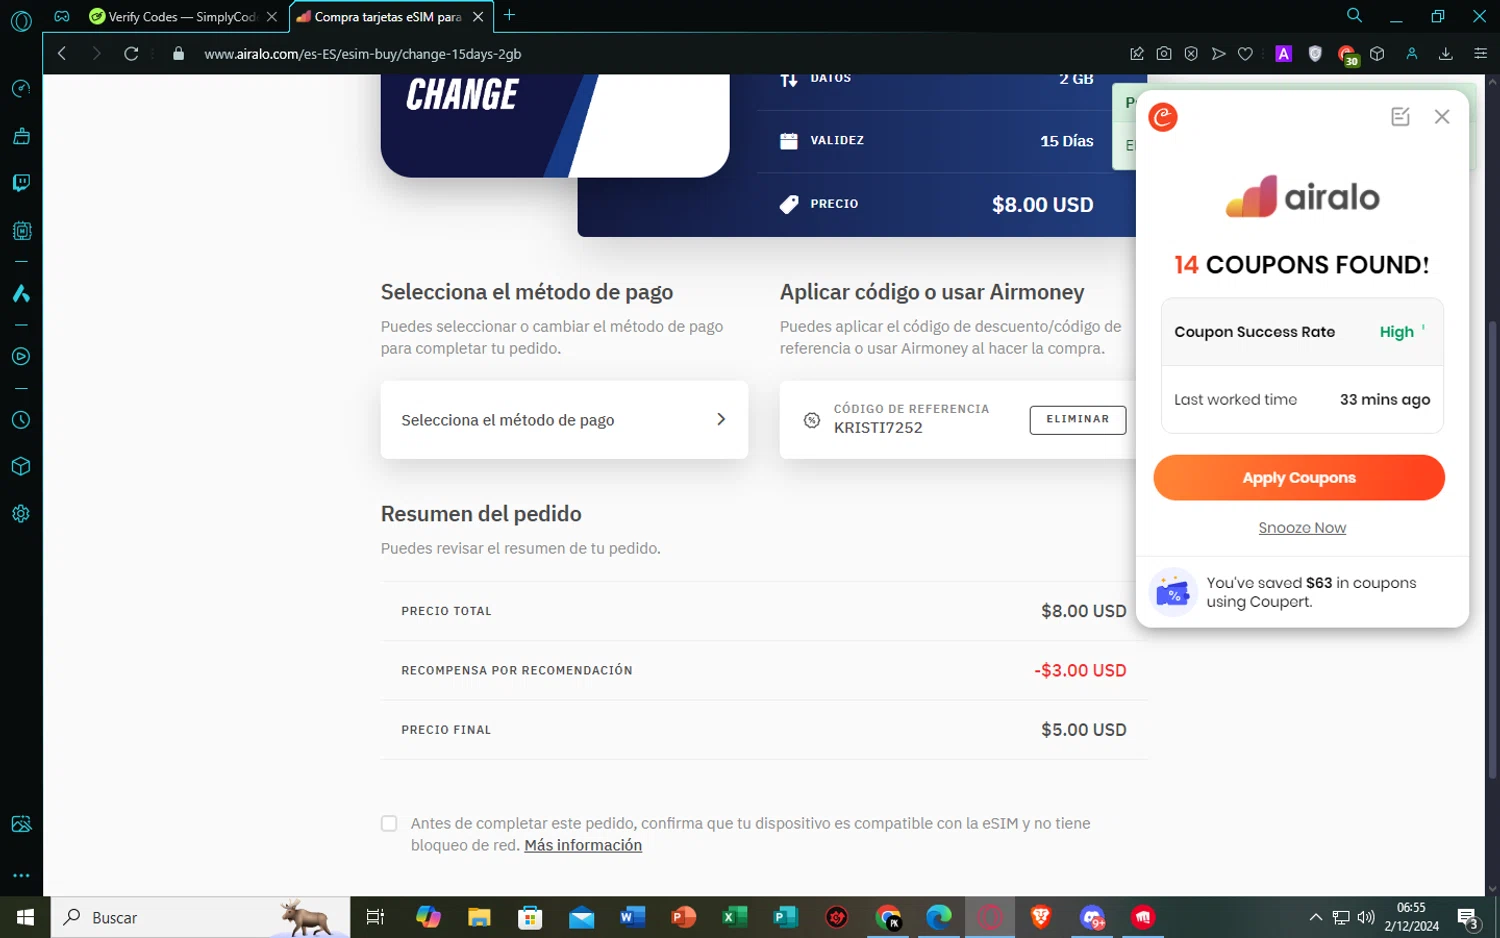
Task: Check the eSIM compatibility confirmation checkbox
Action: [389, 824]
